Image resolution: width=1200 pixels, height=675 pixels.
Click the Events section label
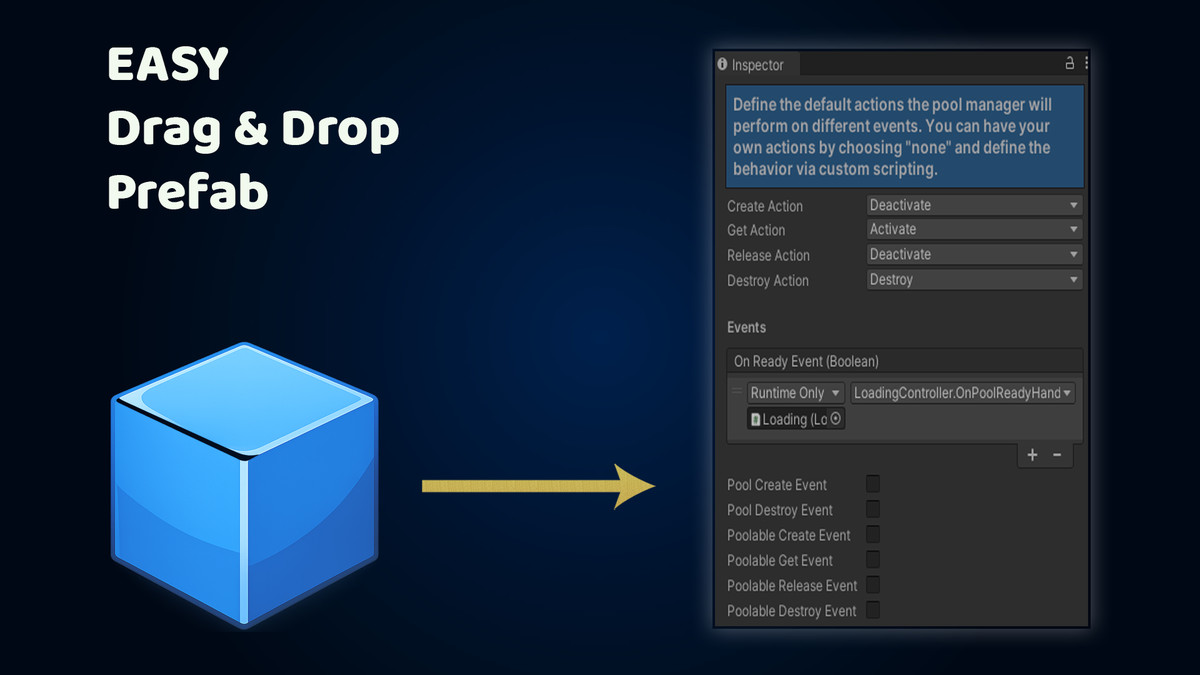point(747,327)
